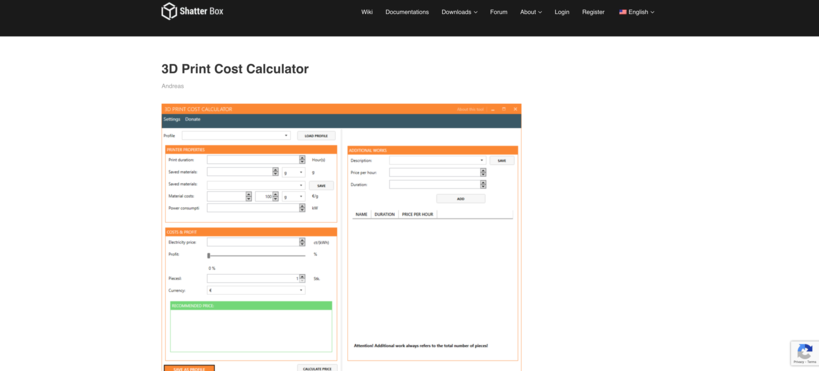The width and height of the screenshot is (819, 371).
Task: Go to Documentations
Action: [407, 12]
